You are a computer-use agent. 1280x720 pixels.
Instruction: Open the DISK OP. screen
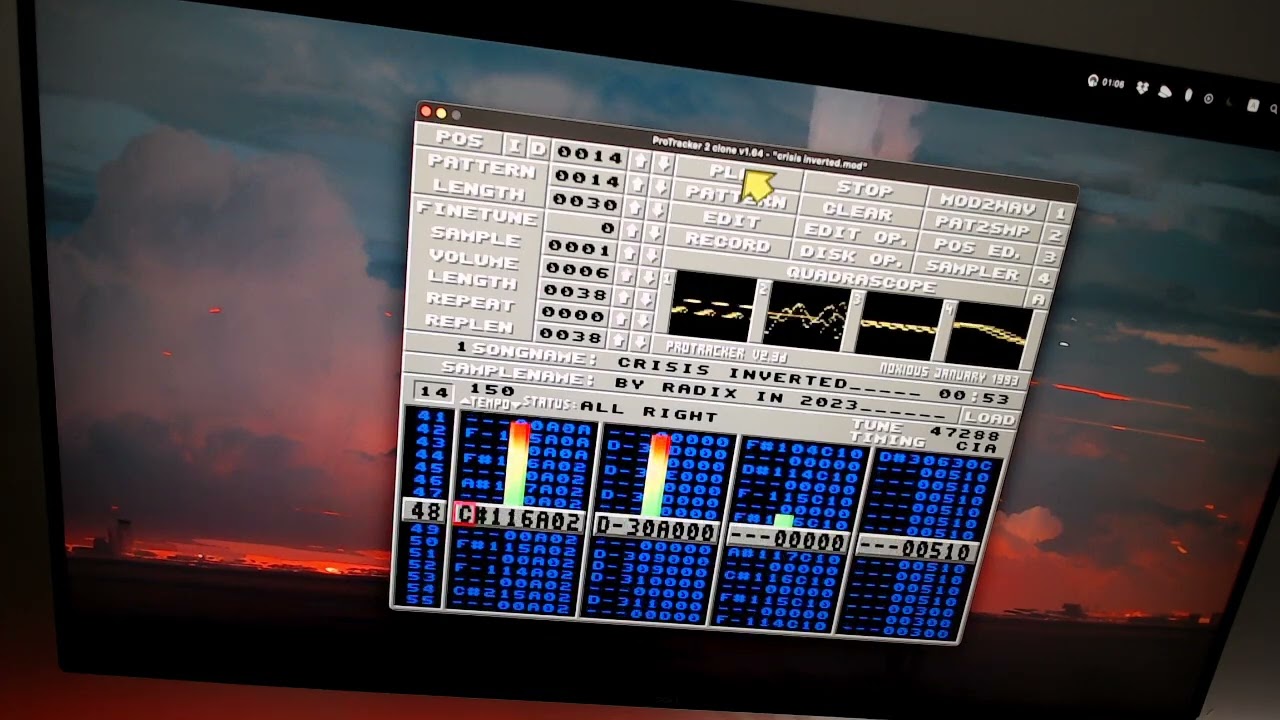pyautogui.click(x=853, y=258)
